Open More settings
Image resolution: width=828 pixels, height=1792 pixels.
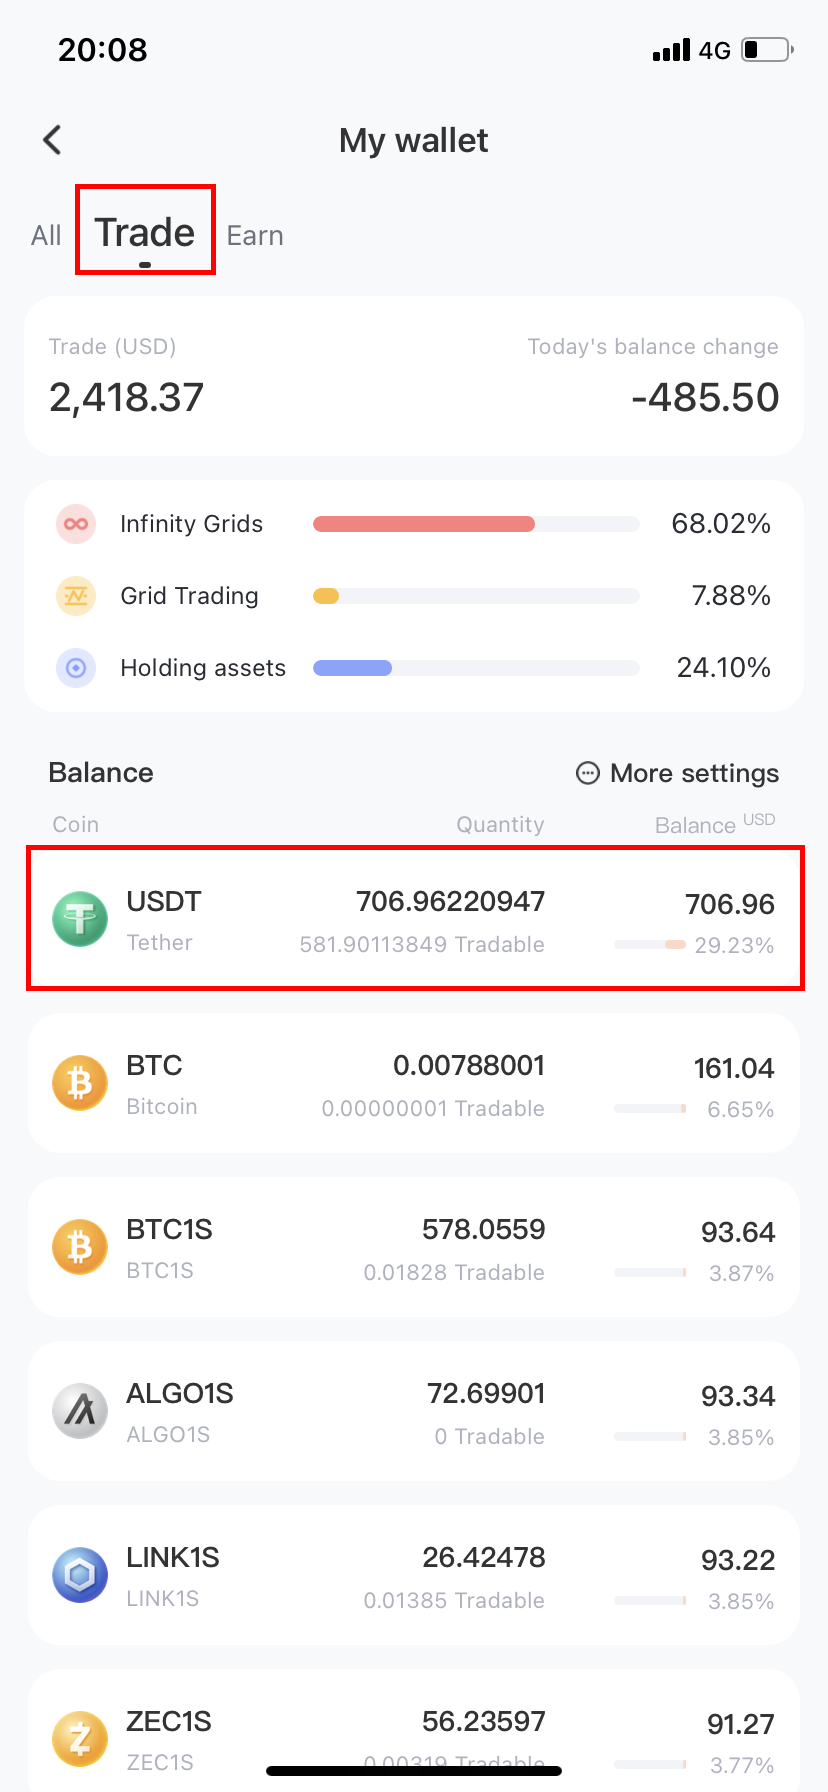[x=677, y=773]
